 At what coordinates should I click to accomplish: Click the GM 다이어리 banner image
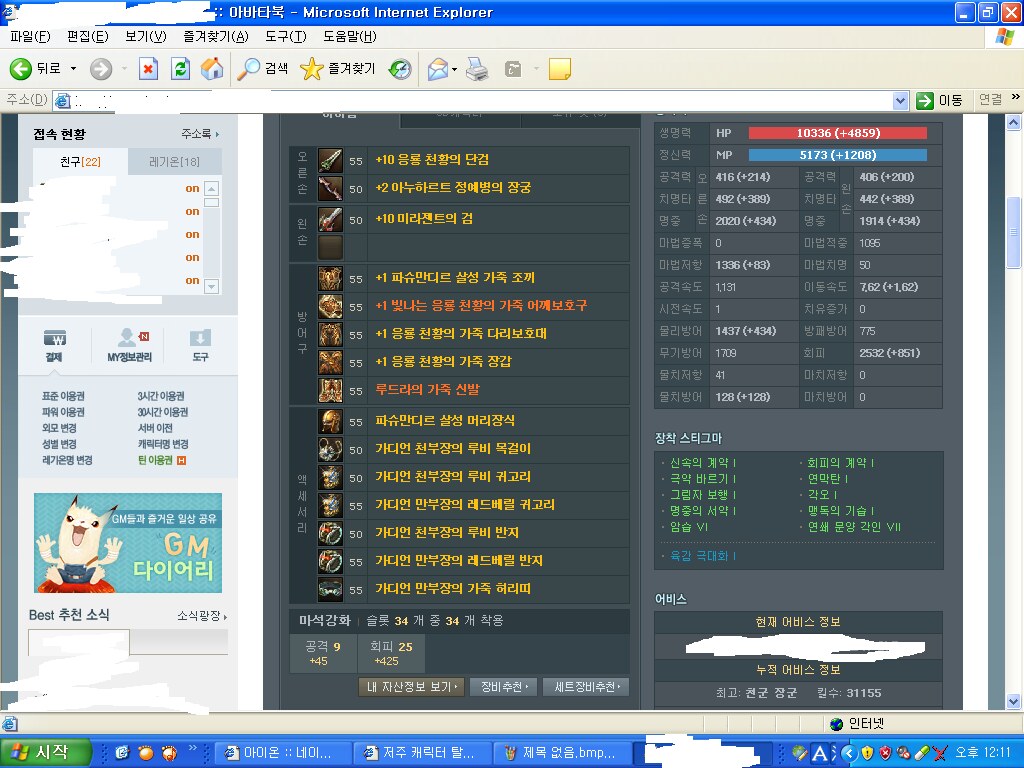128,543
